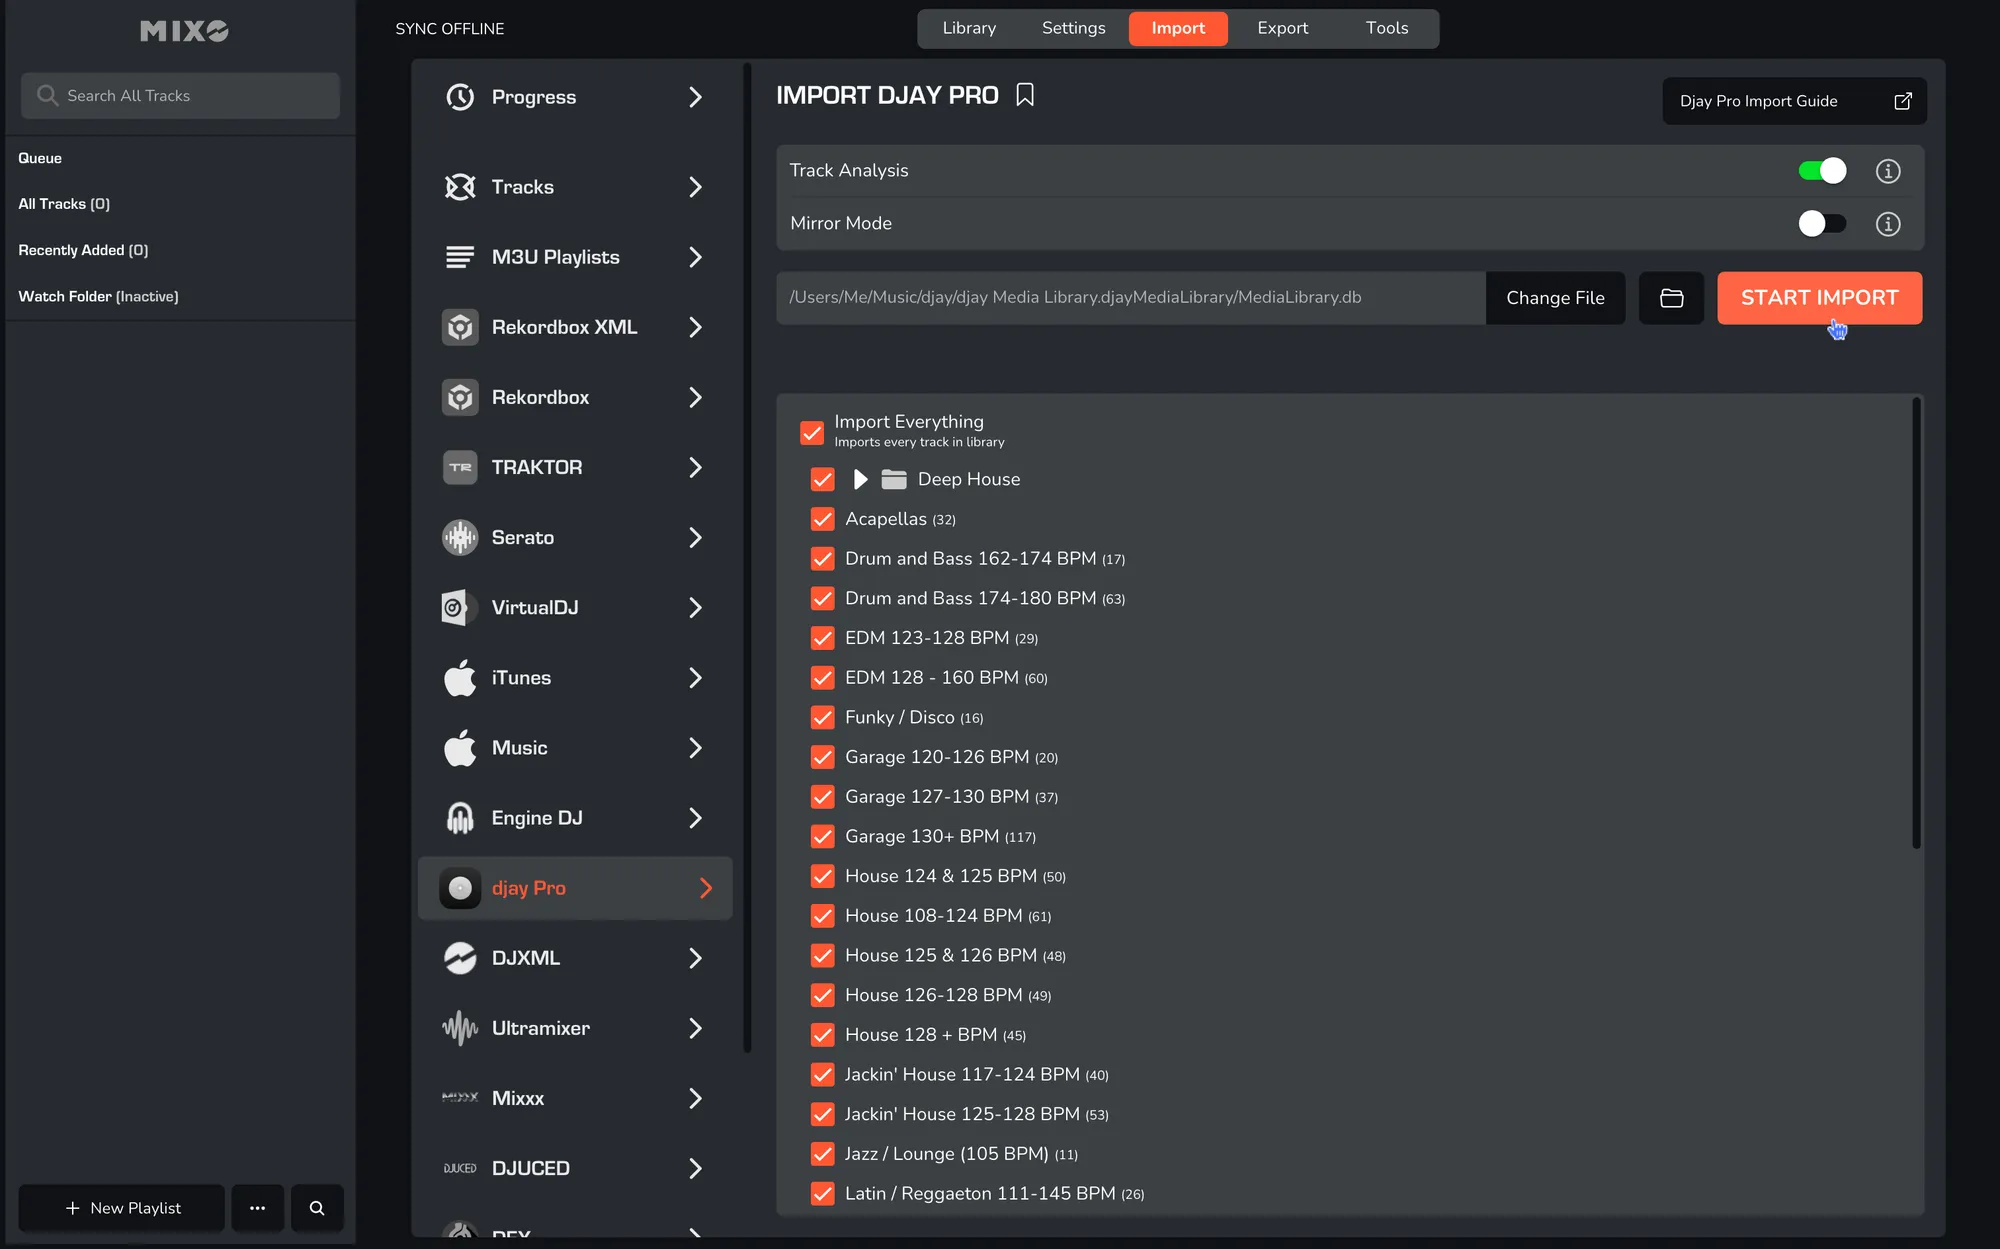Open file location with folder icon
Screen dimensions: 2000x1249
(x=1671, y=298)
